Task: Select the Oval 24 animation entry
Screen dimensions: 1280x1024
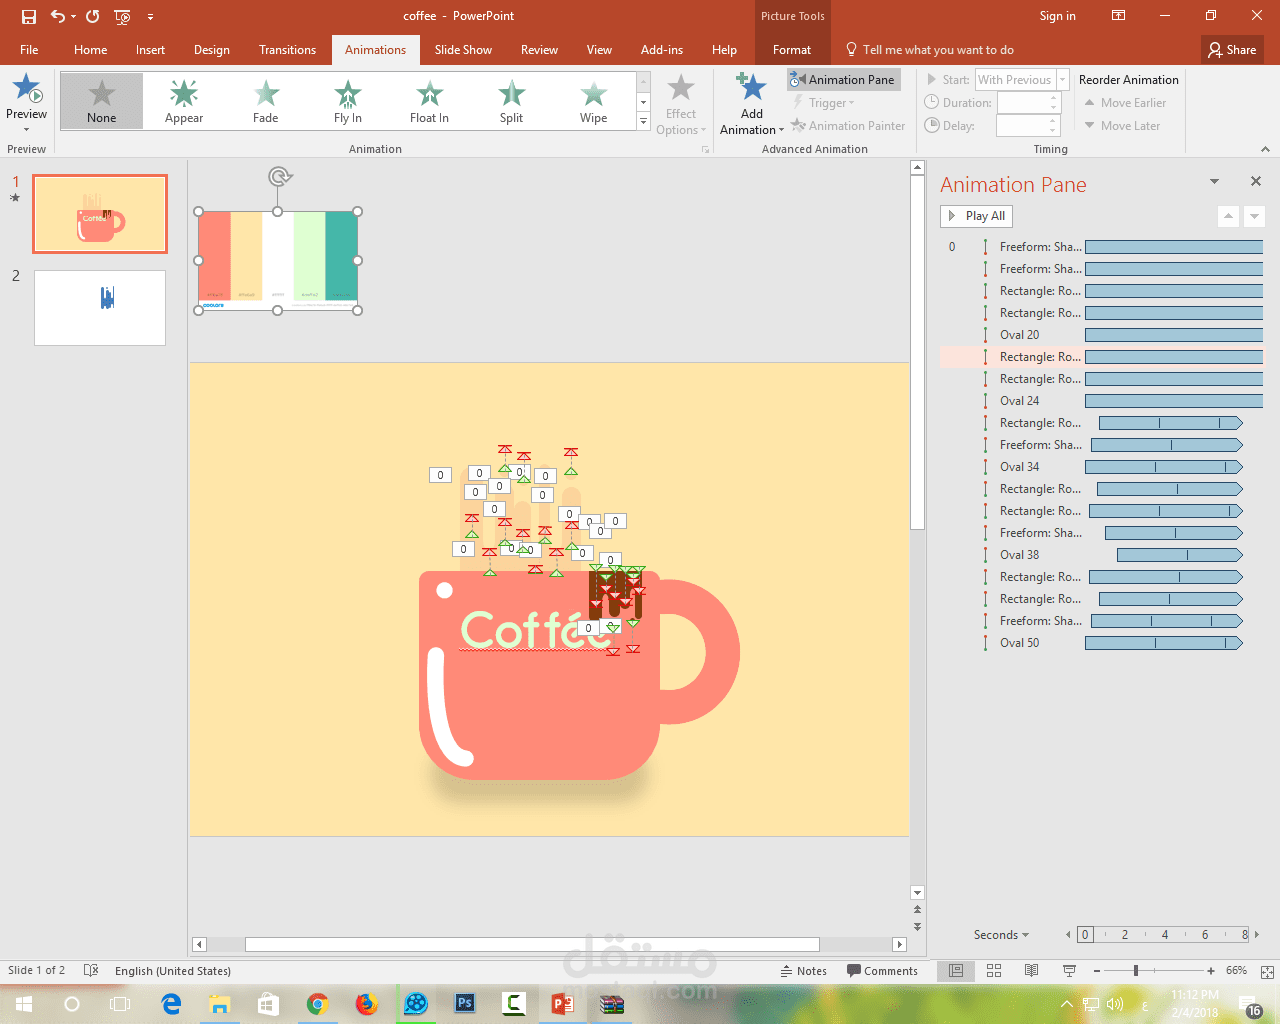Action: [1102, 401]
